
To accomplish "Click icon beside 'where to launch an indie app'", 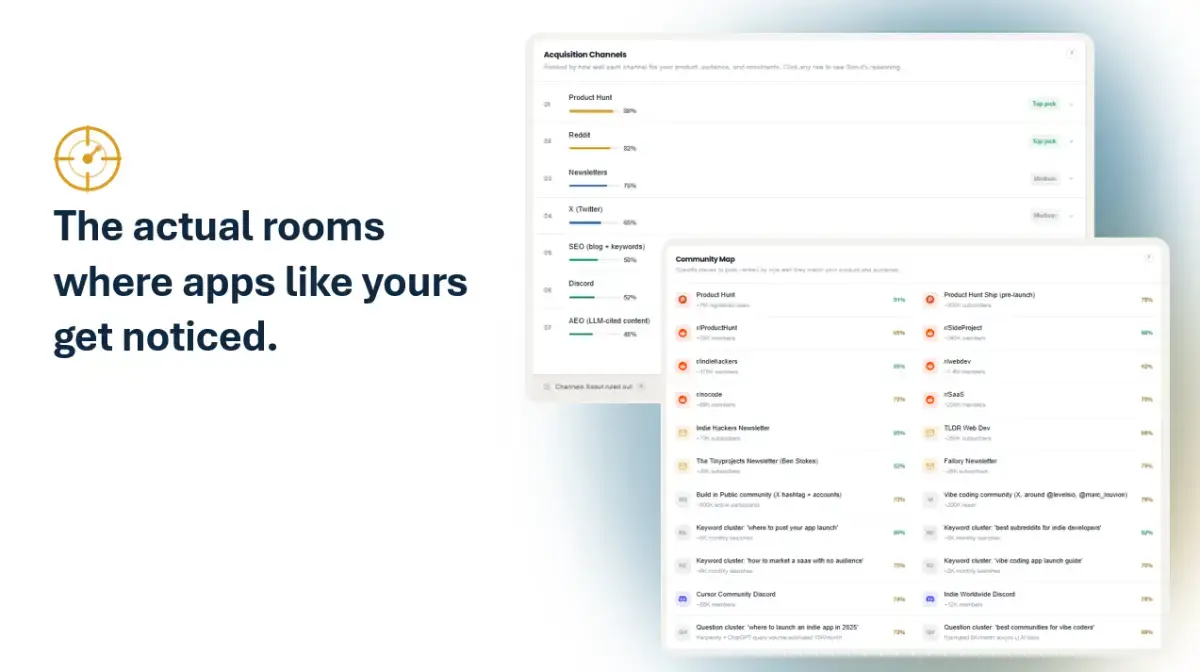I will [683, 632].
